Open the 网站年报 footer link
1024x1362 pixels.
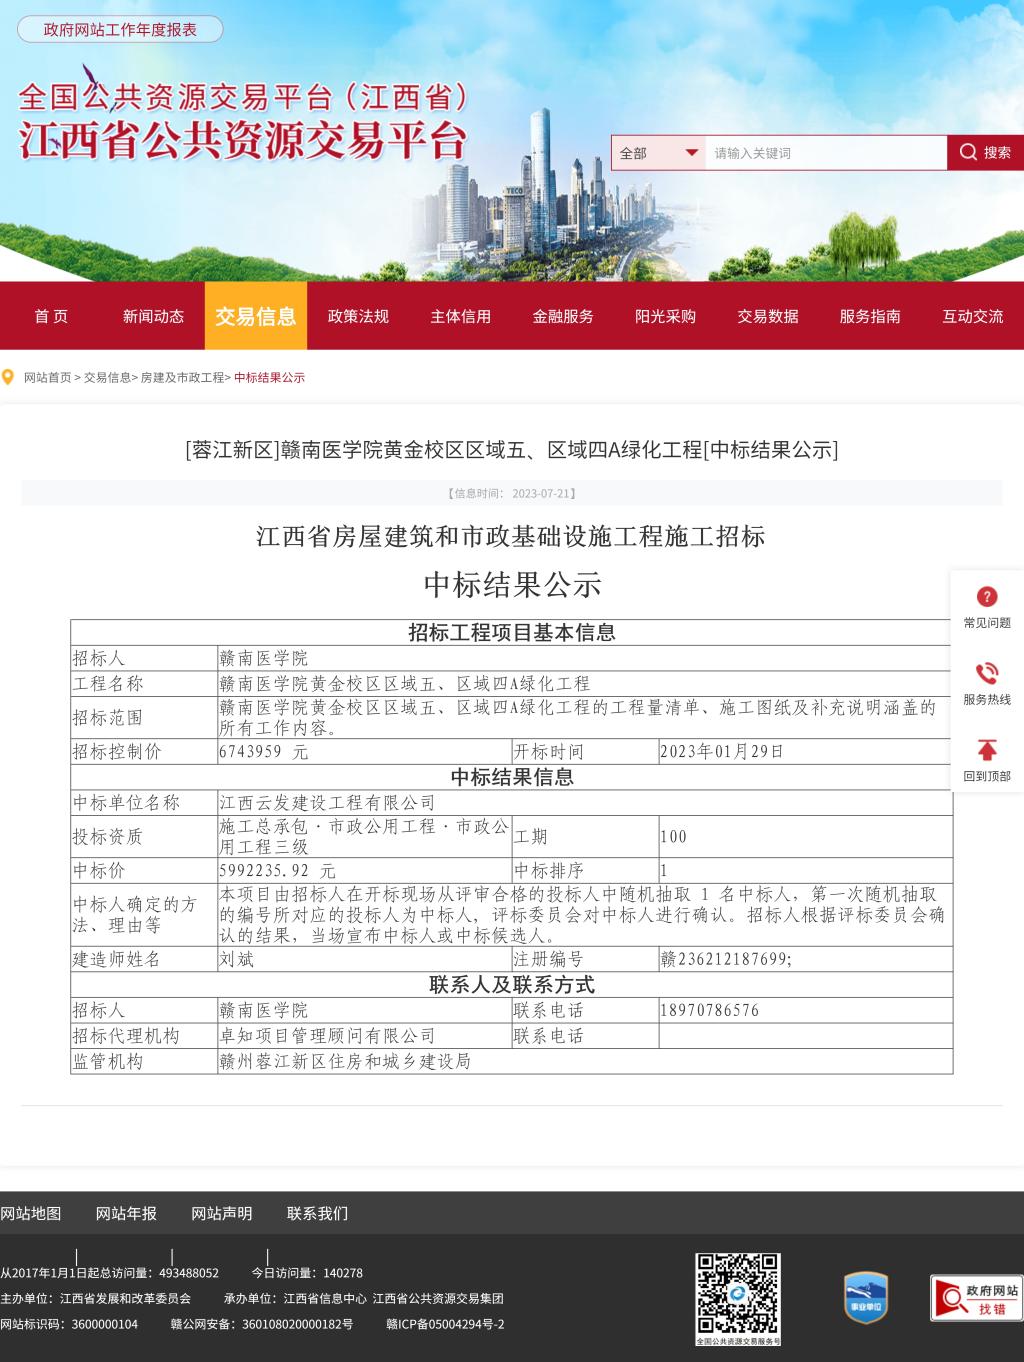pyautogui.click(x=126, y=1213)
